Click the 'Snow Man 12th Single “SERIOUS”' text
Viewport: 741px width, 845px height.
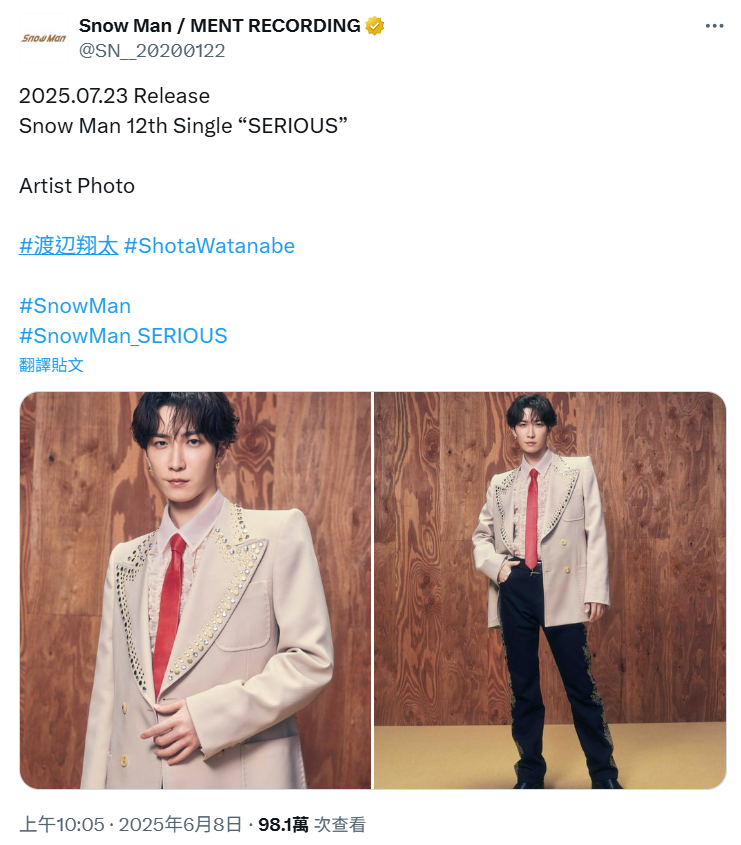[183, 126]
